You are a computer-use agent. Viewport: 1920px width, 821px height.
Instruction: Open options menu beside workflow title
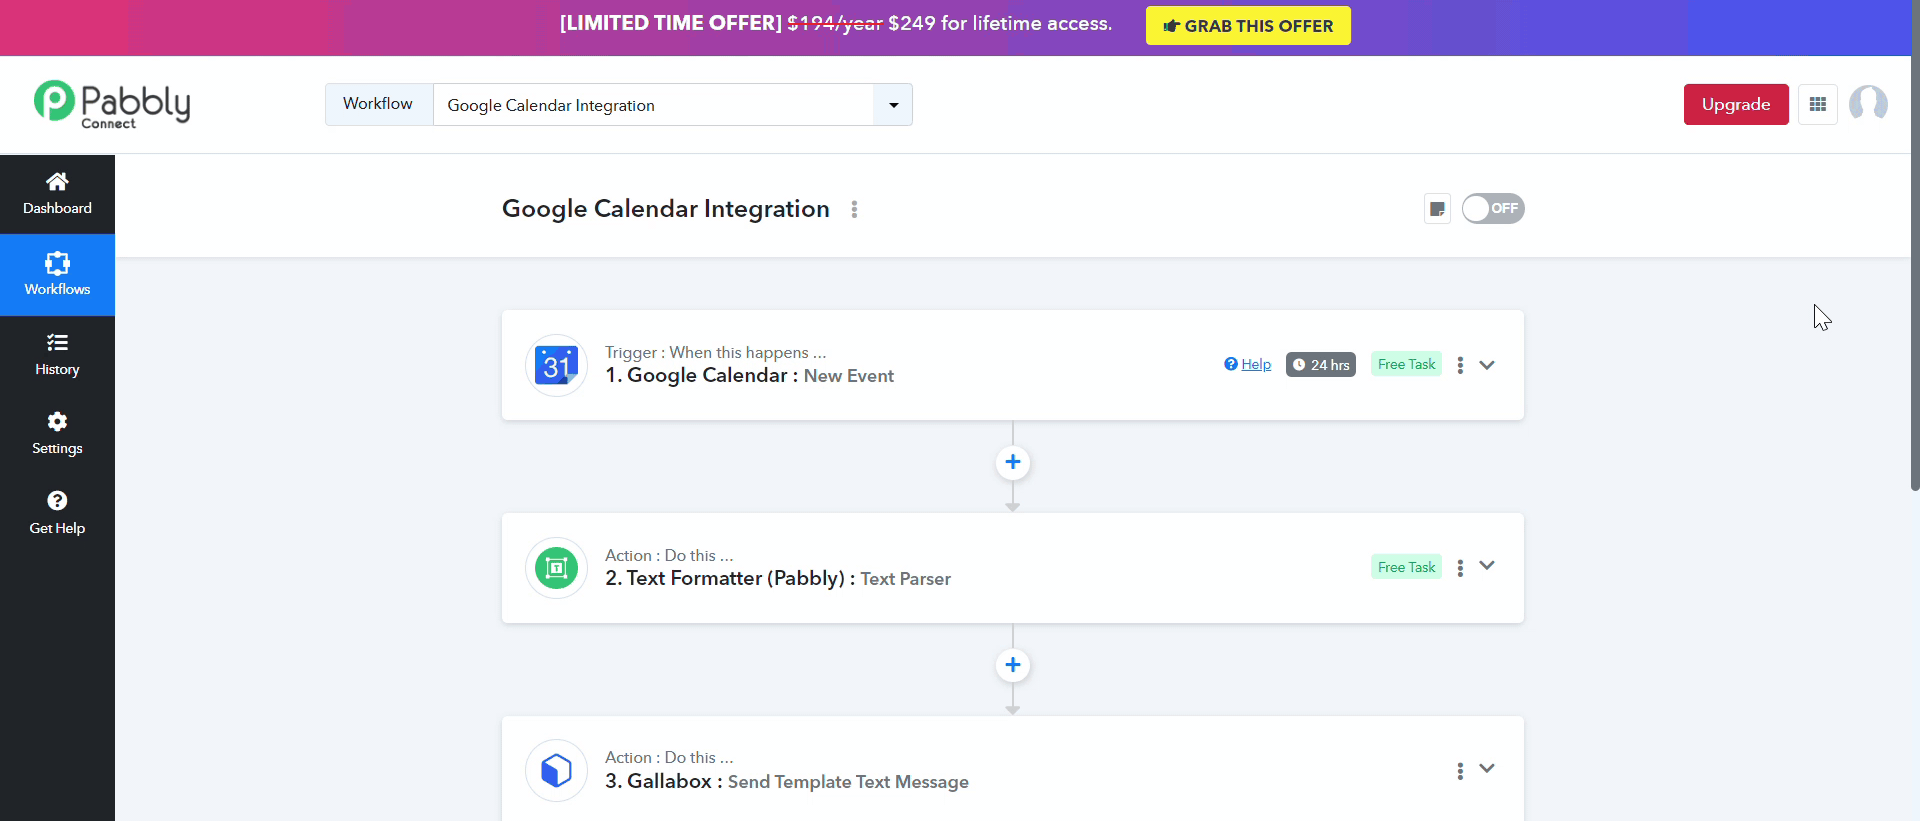854,209
